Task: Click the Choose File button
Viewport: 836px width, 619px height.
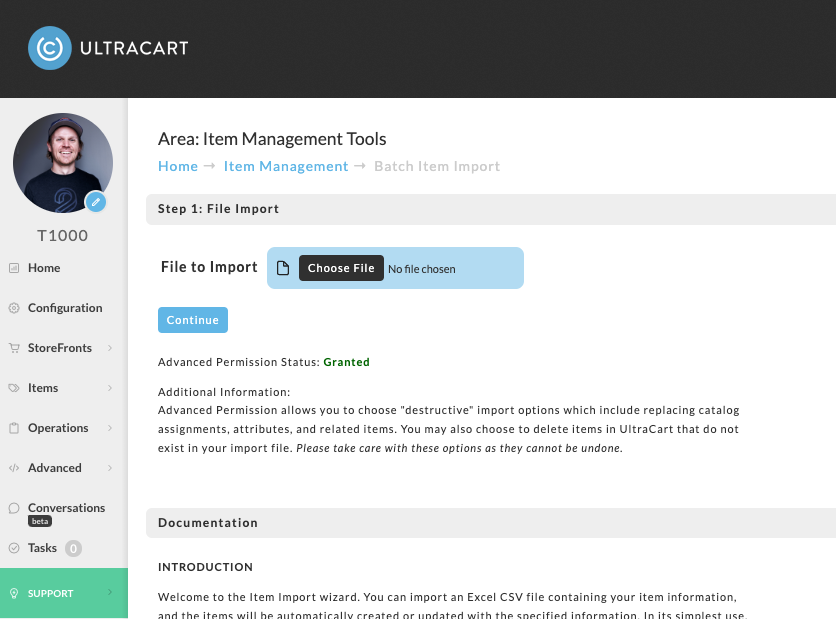Action: point(341,268)
